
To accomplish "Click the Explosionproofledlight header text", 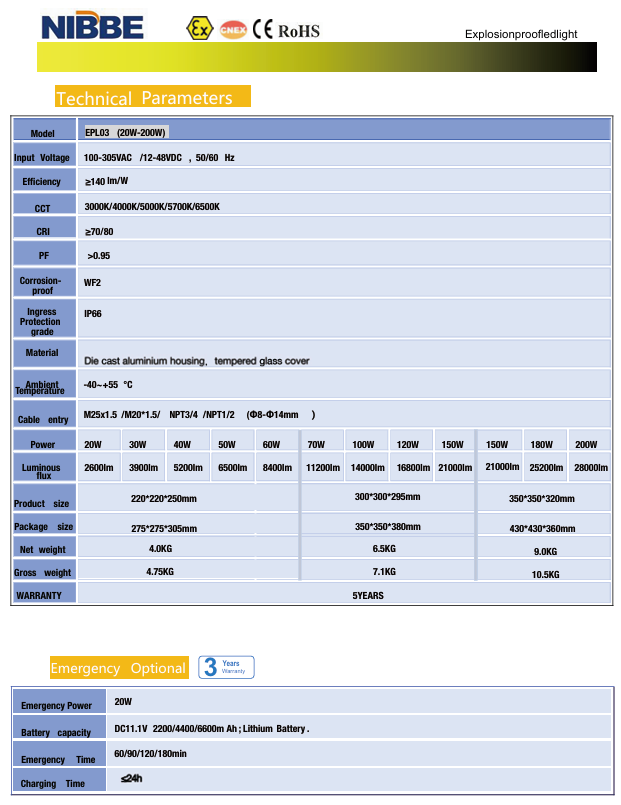I will click(521, 34).
